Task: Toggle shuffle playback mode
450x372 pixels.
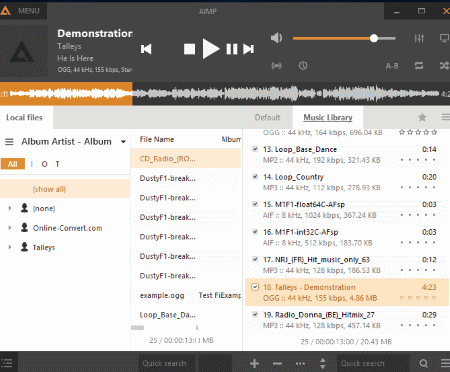Action: click(x=444, y=65)
